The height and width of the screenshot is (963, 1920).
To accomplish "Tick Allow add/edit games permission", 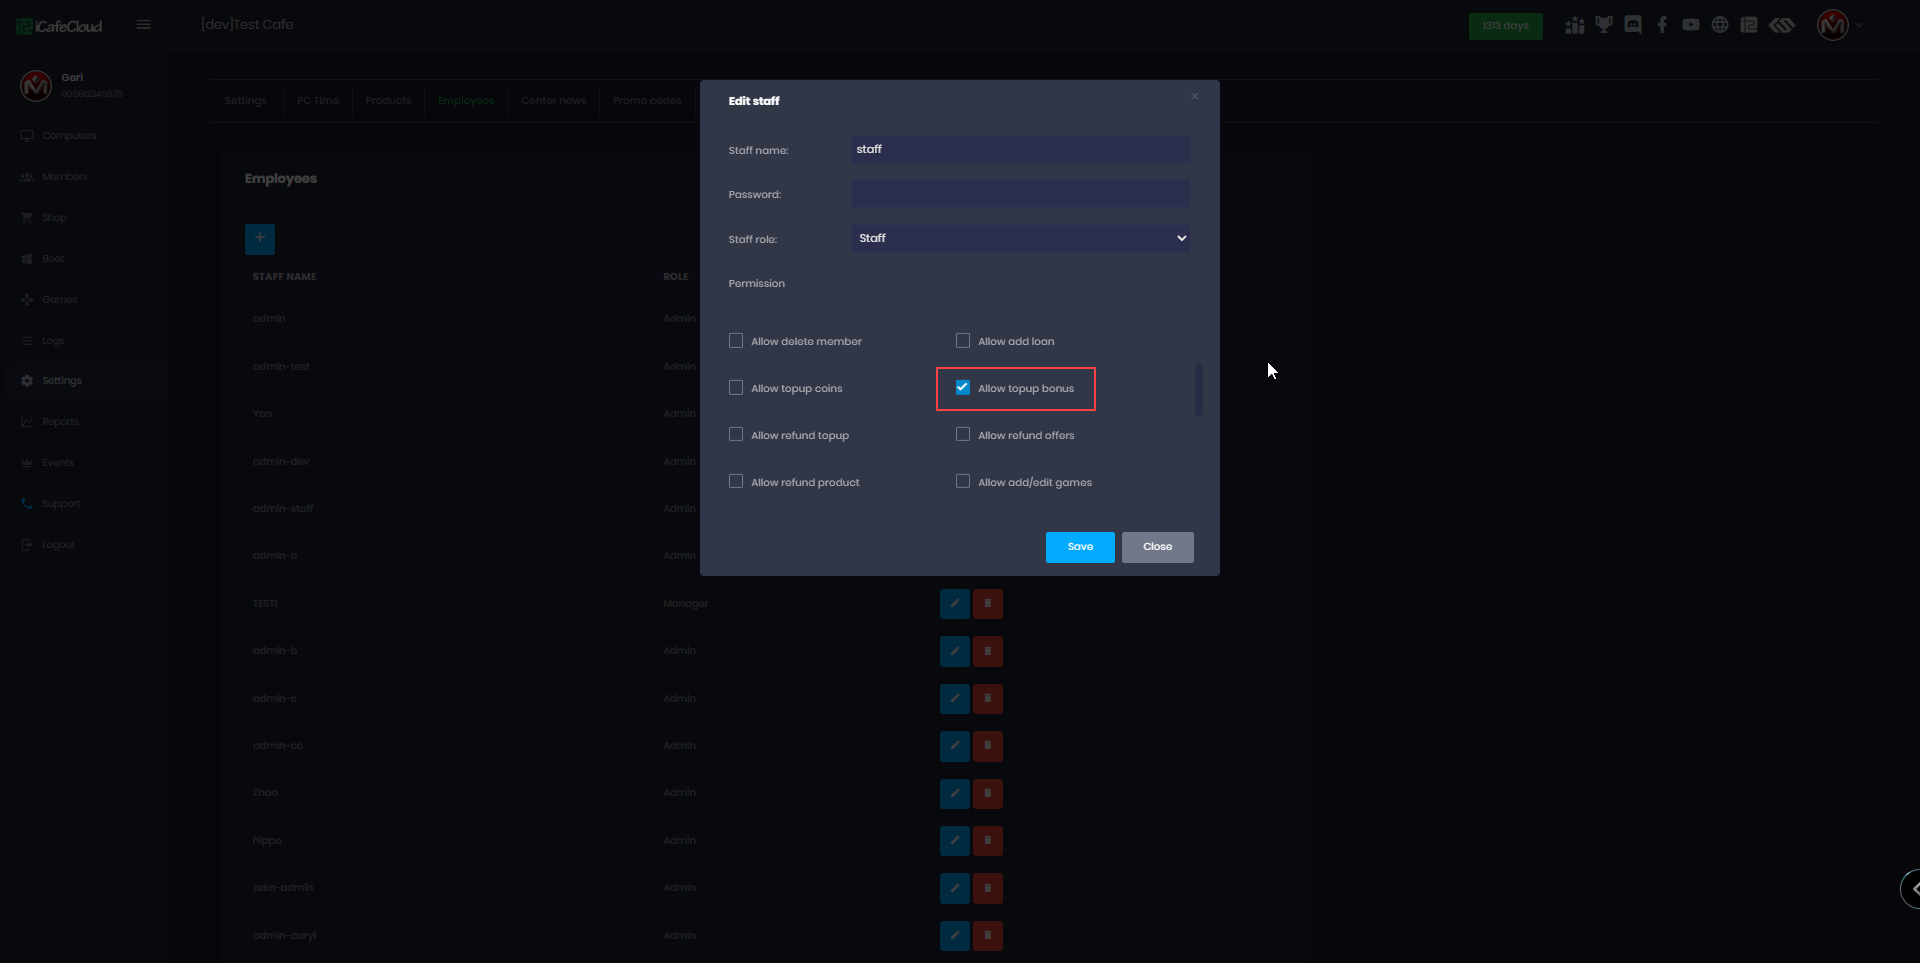I will pos(963,482).
